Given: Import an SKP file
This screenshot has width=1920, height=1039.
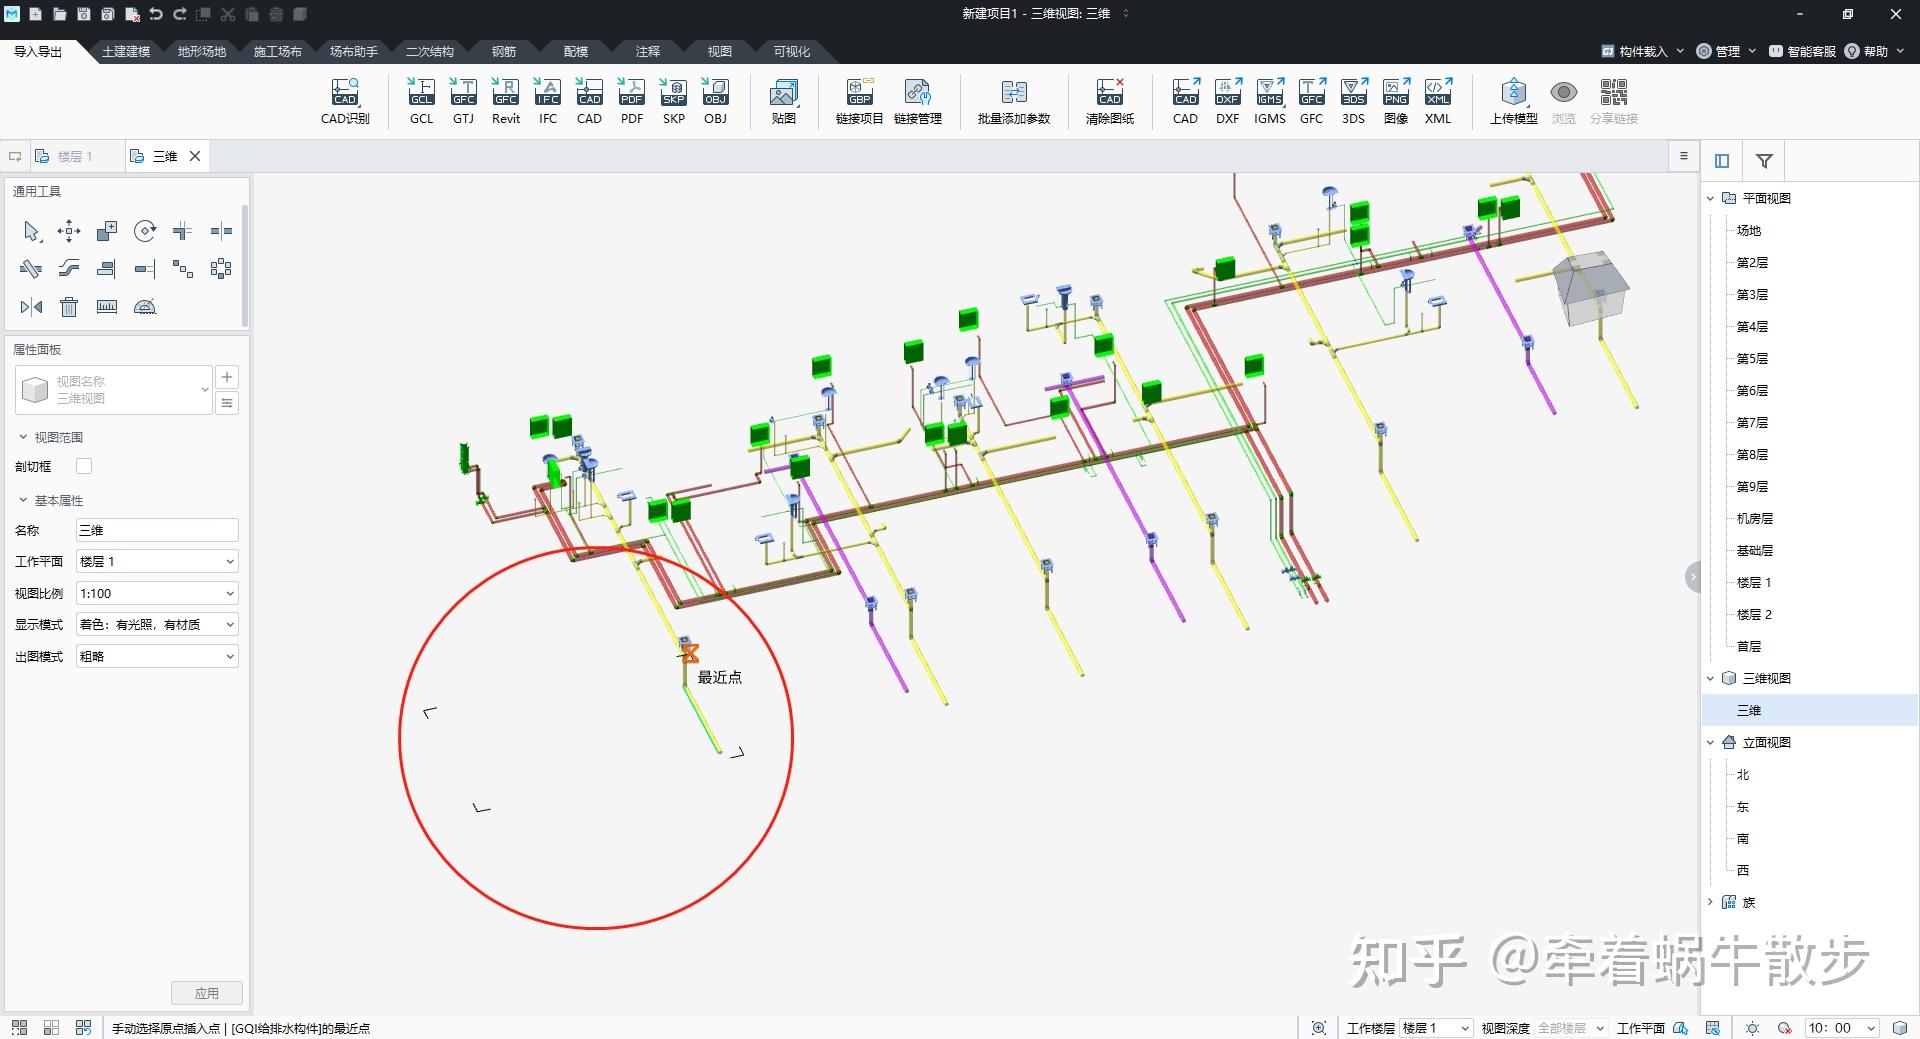Looking at the screenshot, I should pos(674,102).
